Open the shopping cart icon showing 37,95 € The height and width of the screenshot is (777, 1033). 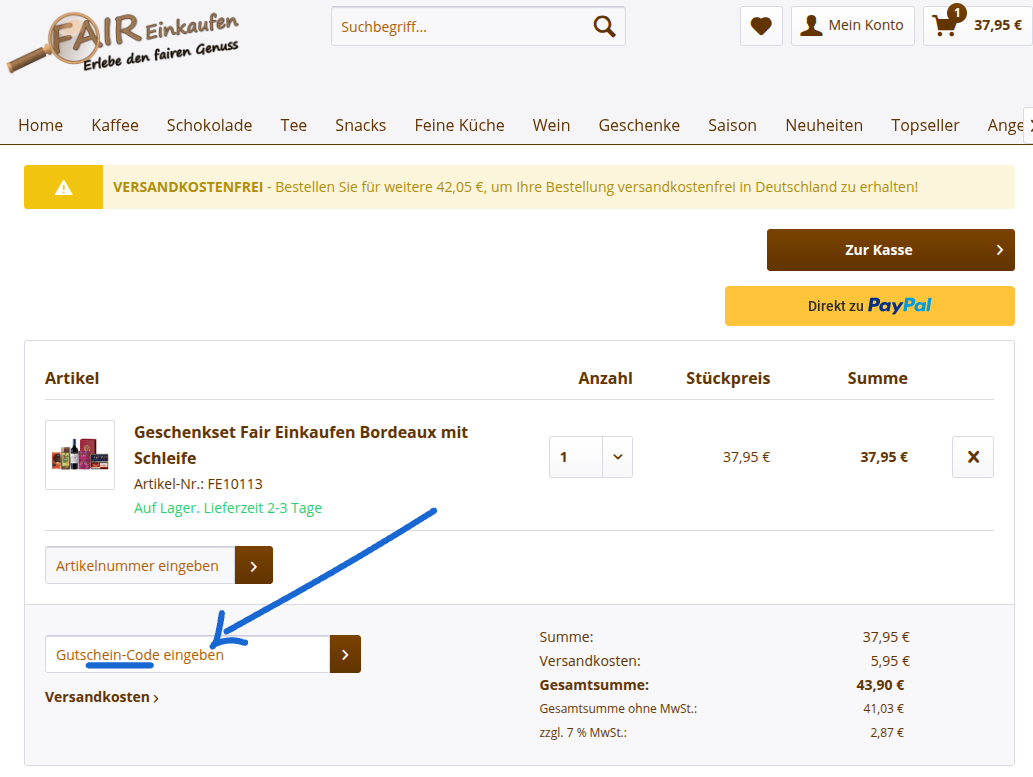pyautogui.click(x=944, y=26)
